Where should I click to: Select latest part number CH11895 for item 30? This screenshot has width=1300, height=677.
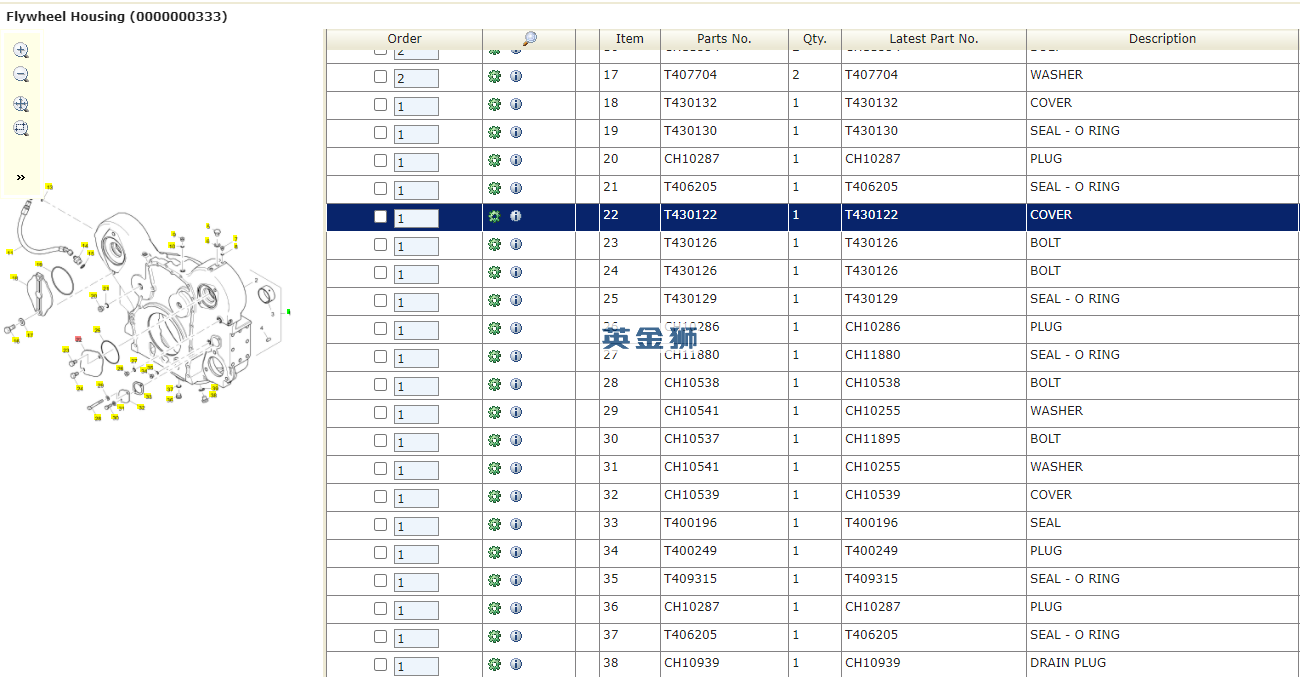[872, 439]
